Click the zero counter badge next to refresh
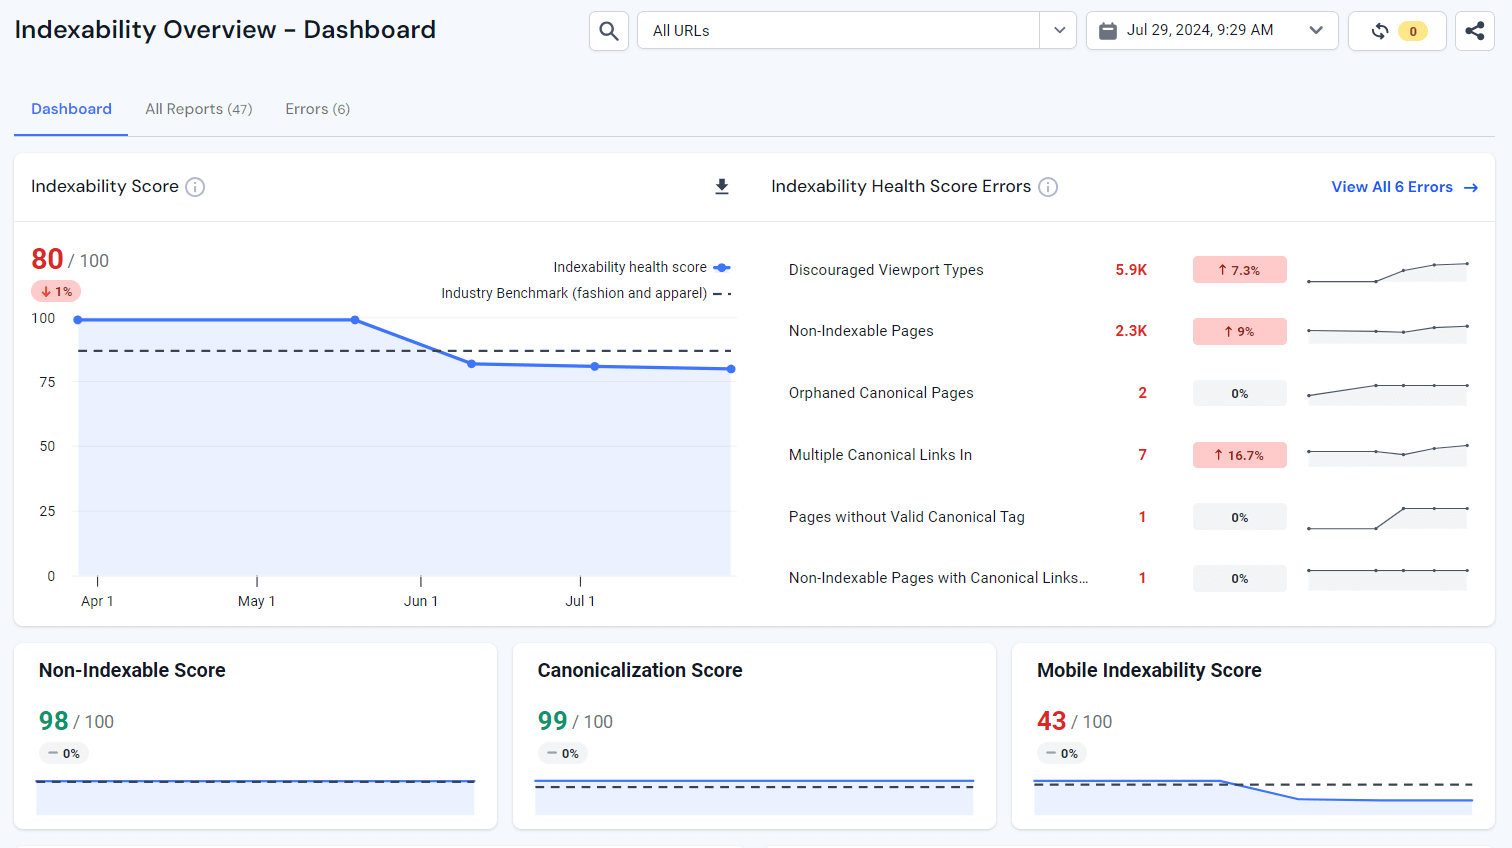This screenshot has width=1512, height=848. [1412, 30]
